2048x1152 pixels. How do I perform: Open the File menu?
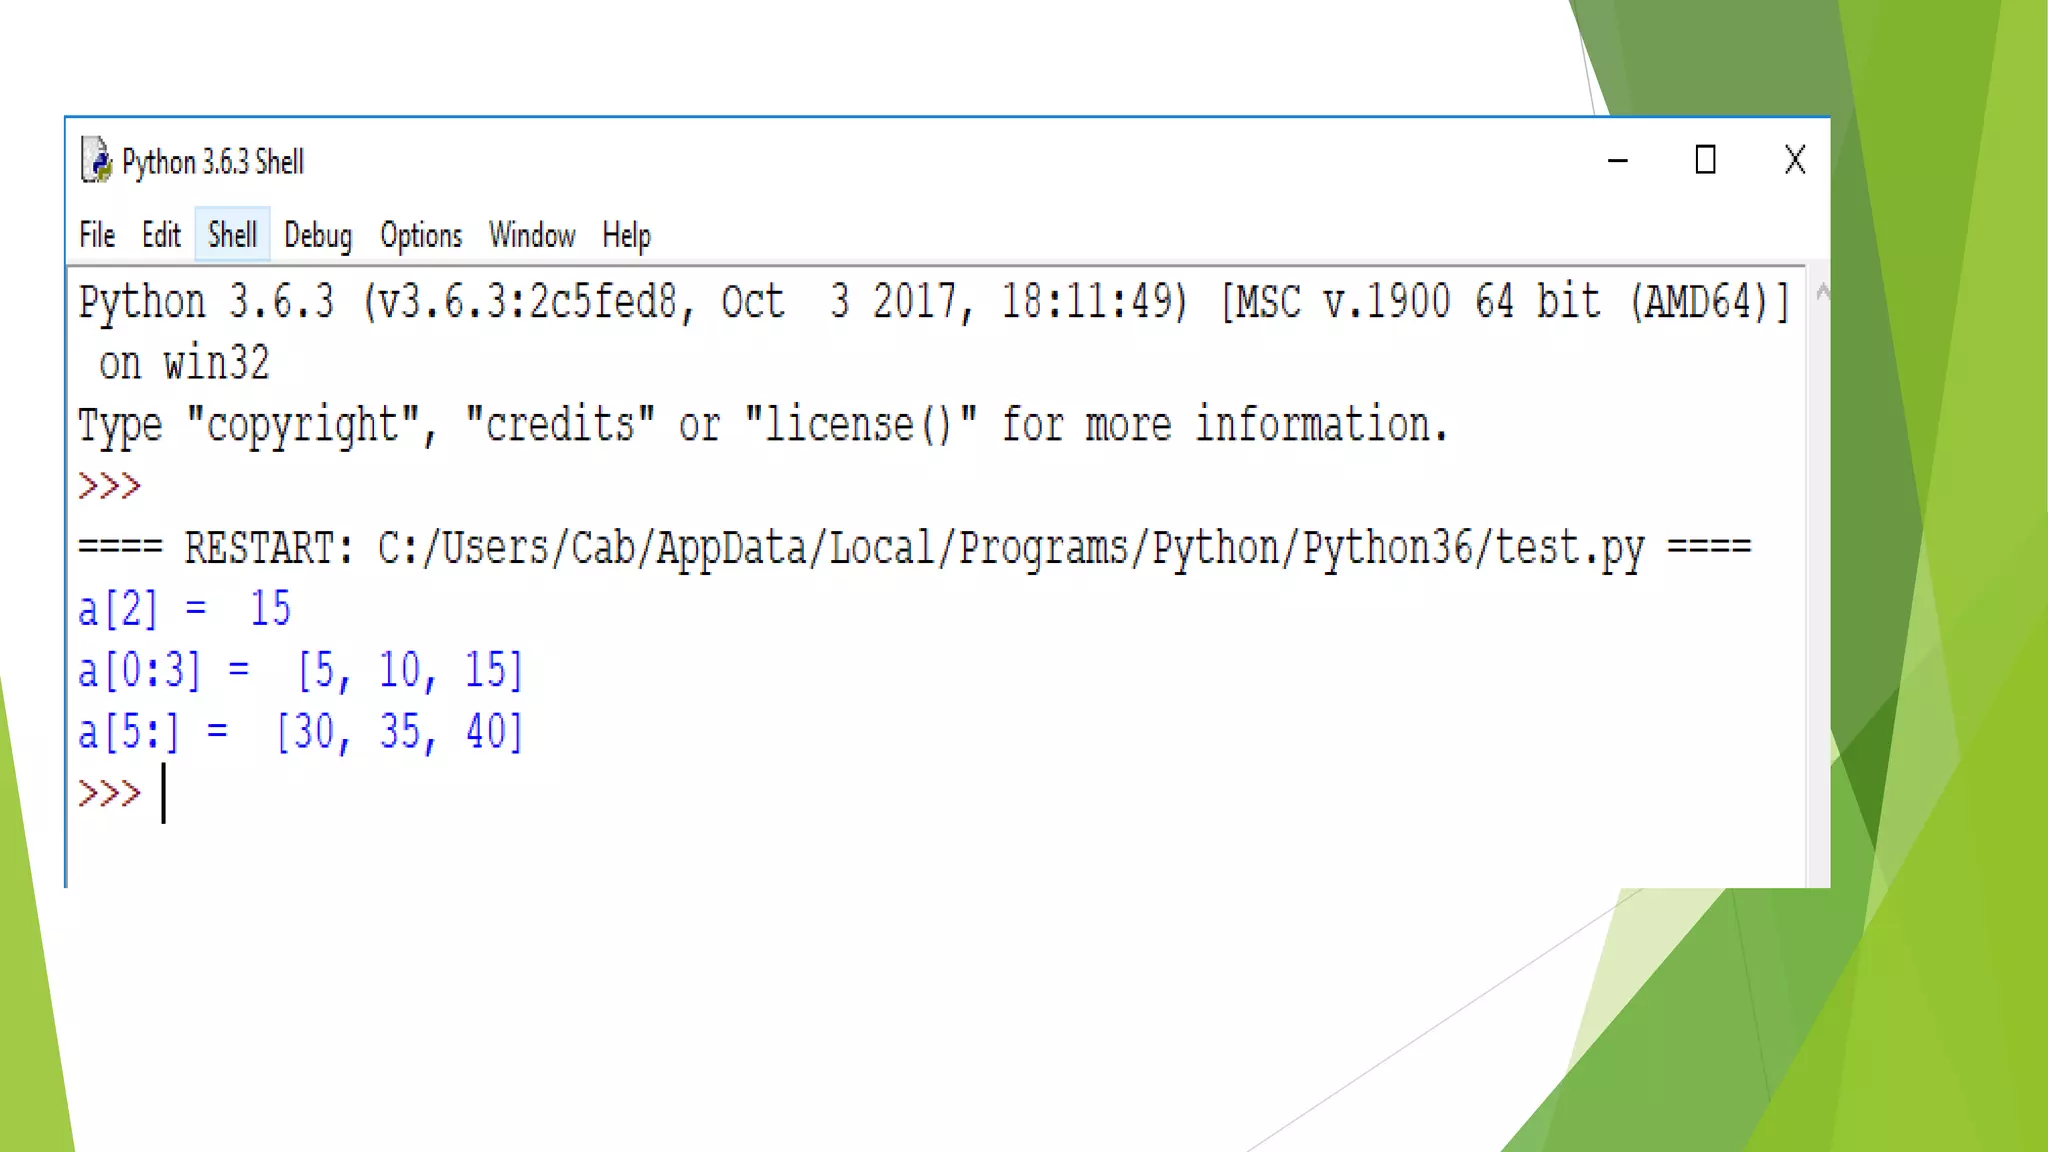click(97, 235)
